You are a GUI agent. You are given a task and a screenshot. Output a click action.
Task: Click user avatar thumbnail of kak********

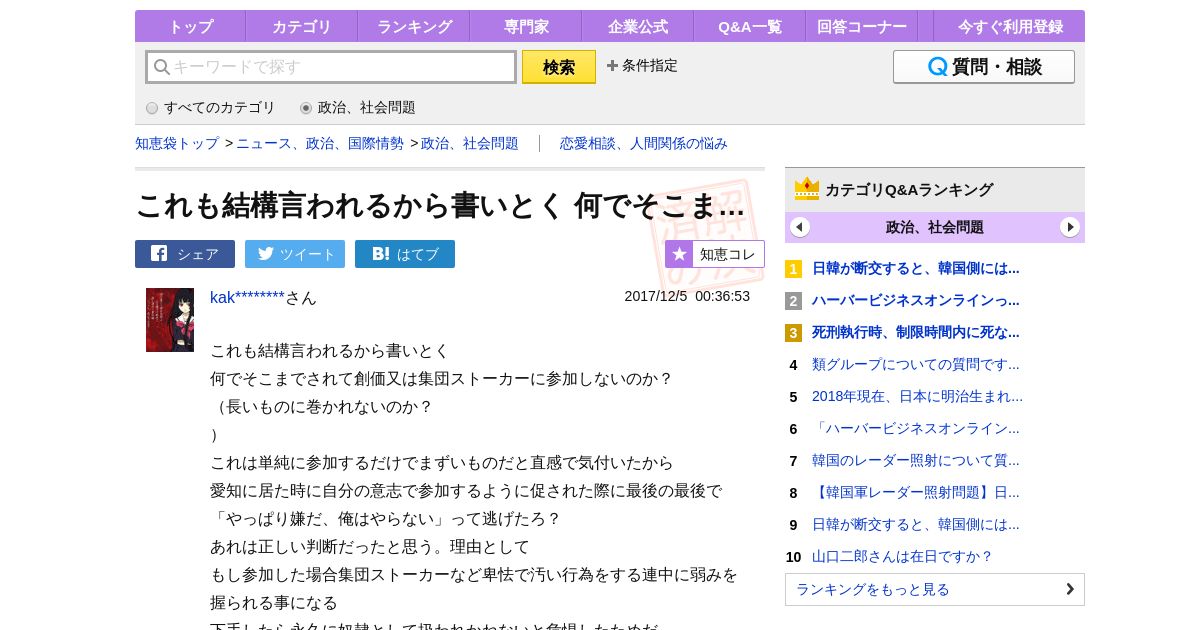170,320
